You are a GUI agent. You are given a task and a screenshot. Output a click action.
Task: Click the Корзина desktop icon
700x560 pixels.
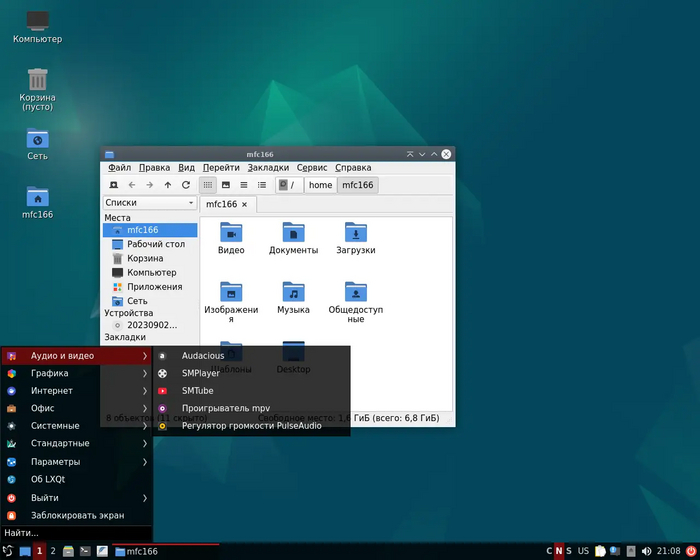coord(38,79)
